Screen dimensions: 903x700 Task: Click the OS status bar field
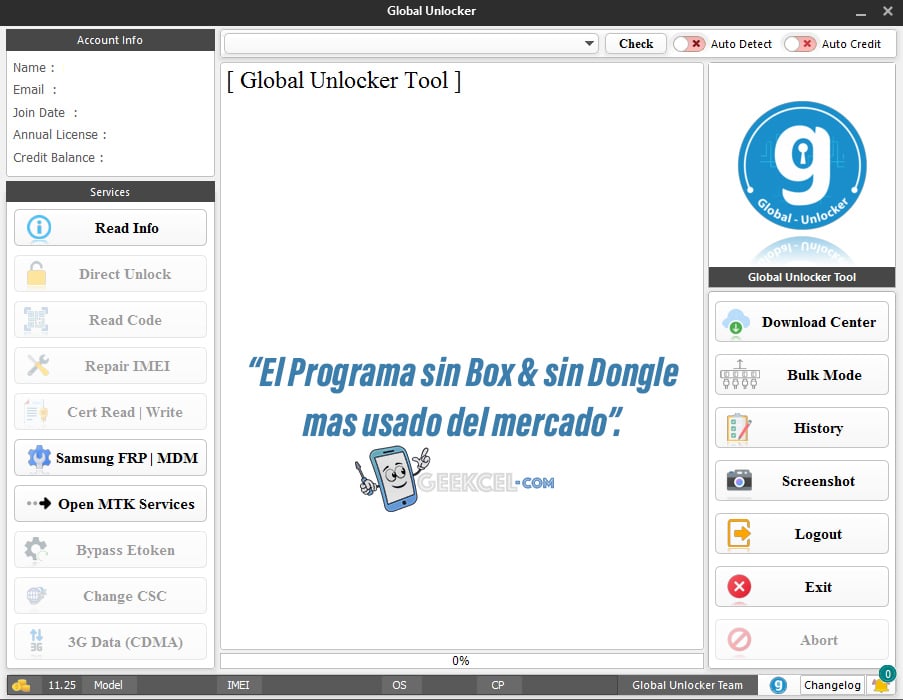(x=399, y=685)
